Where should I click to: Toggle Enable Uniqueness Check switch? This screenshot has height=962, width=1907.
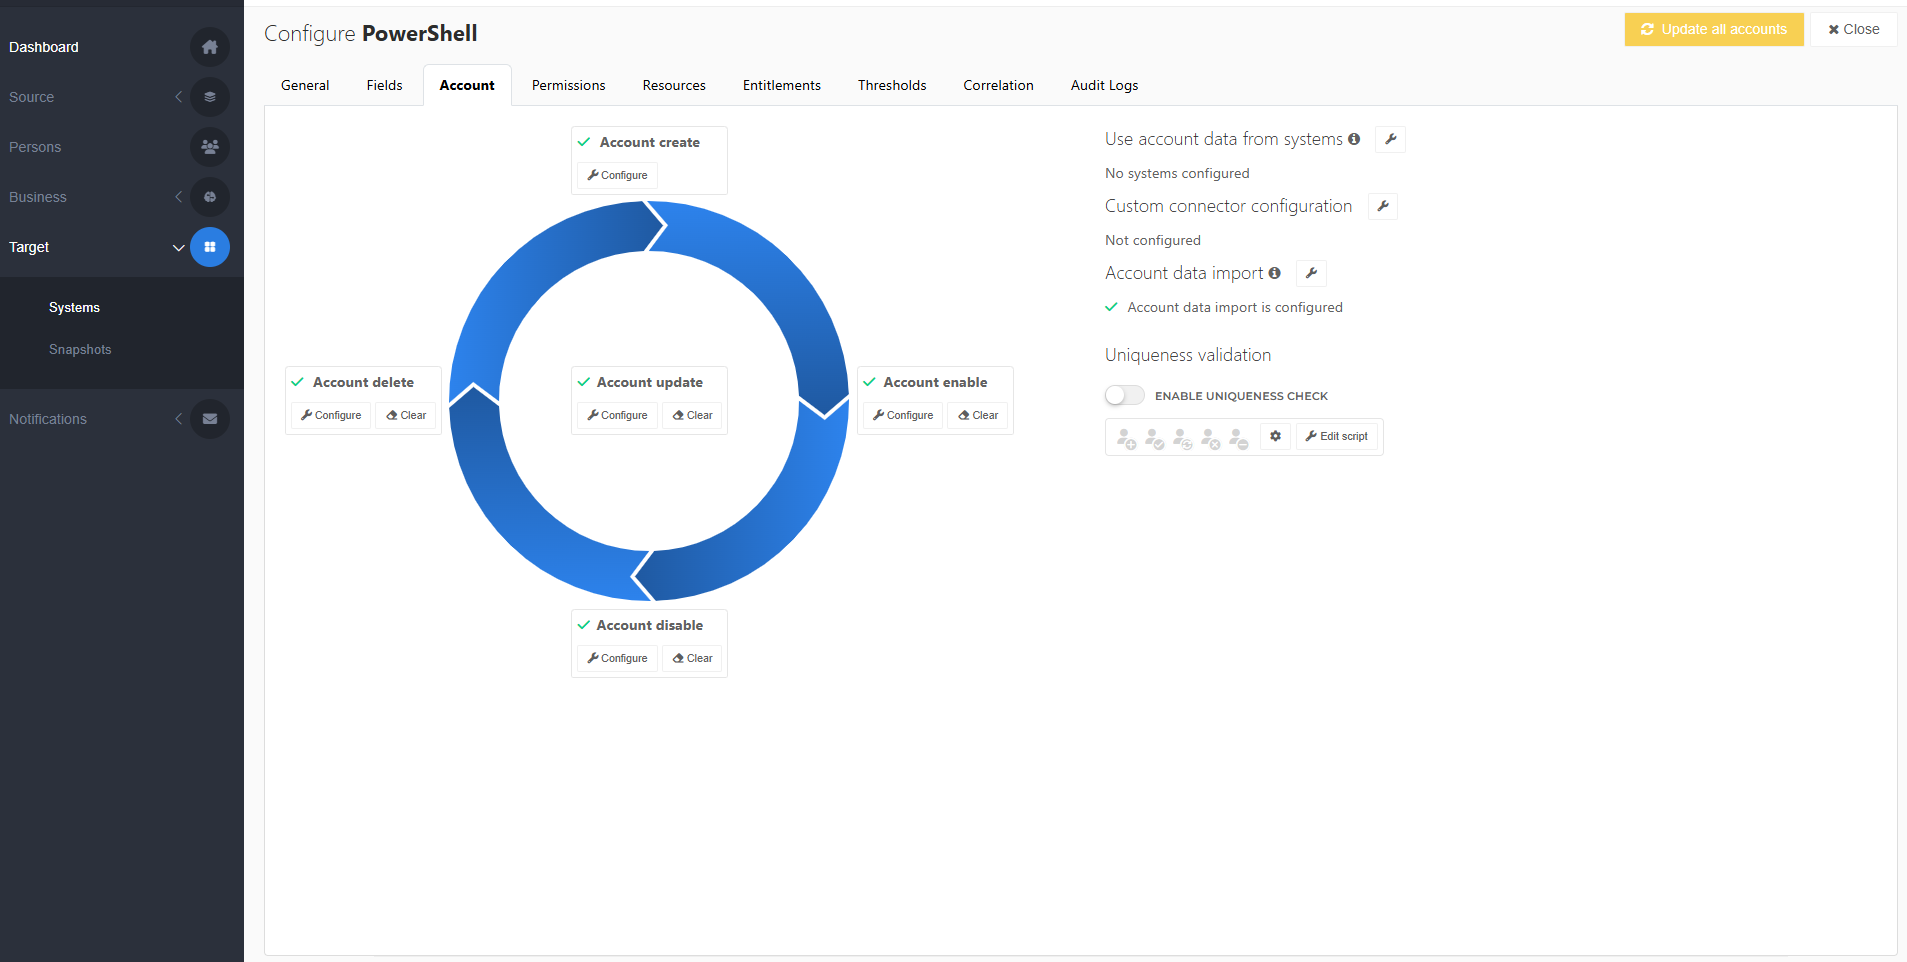pos(1125,395)
